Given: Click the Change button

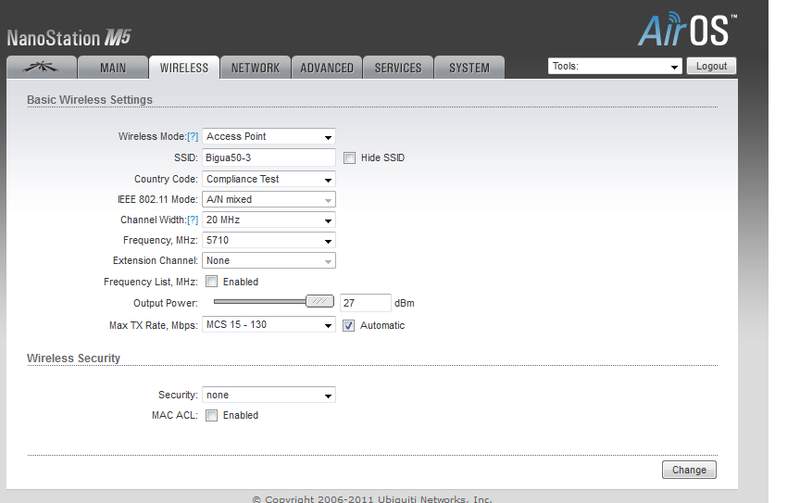Looking at the screenshot, I should coord(689,470).
